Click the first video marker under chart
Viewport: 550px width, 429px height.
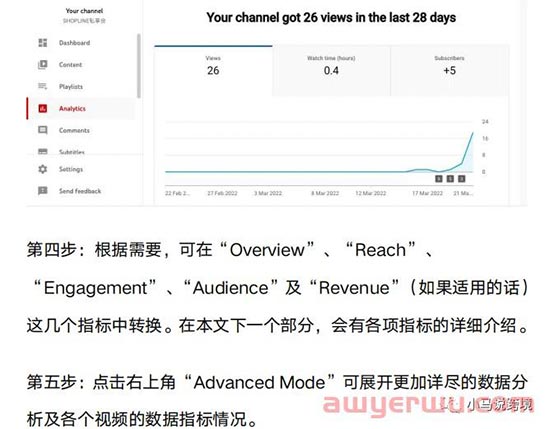pyautogui.click(x=438, y=179)
